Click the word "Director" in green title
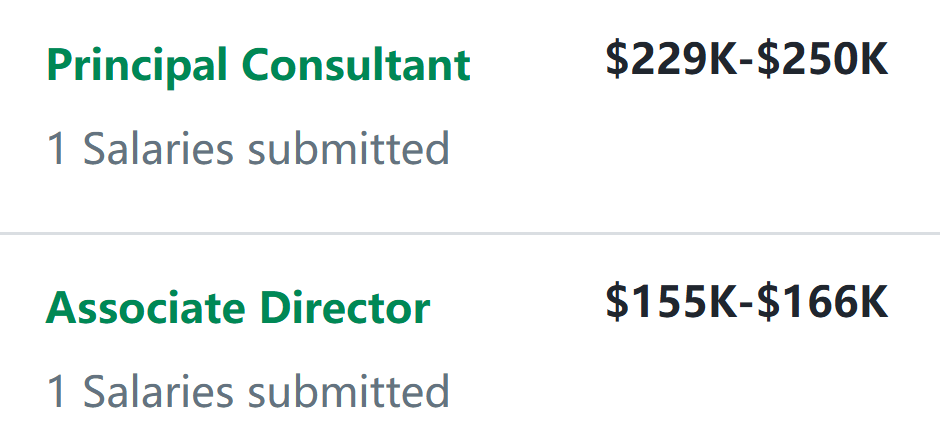 pyautogui.click(x=346, y=307)
